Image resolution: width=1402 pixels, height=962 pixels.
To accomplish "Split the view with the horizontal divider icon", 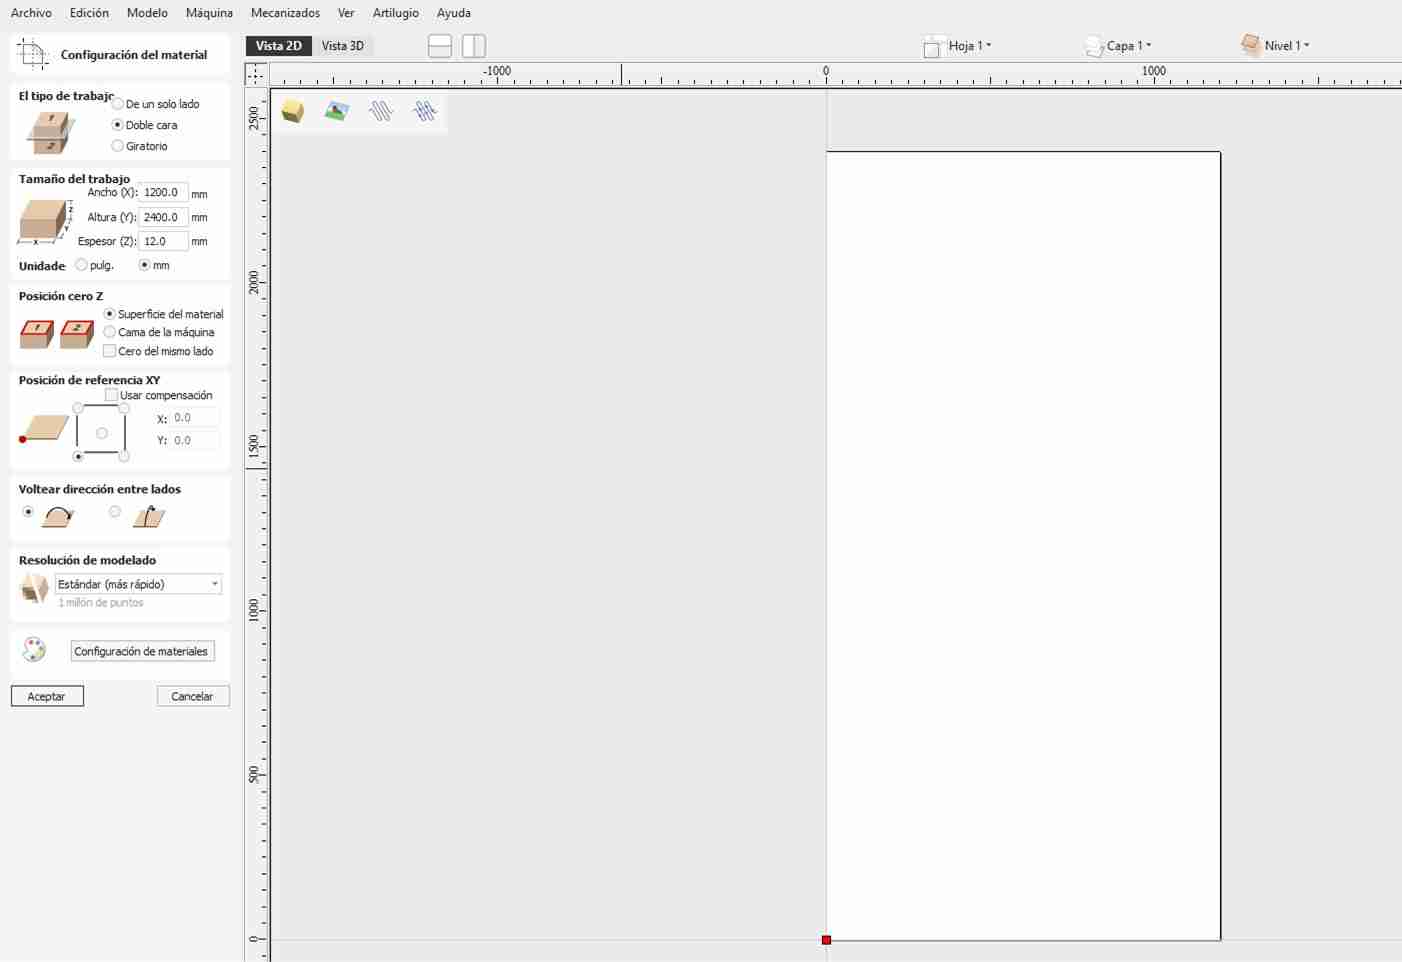I will (x=440, y=46).
